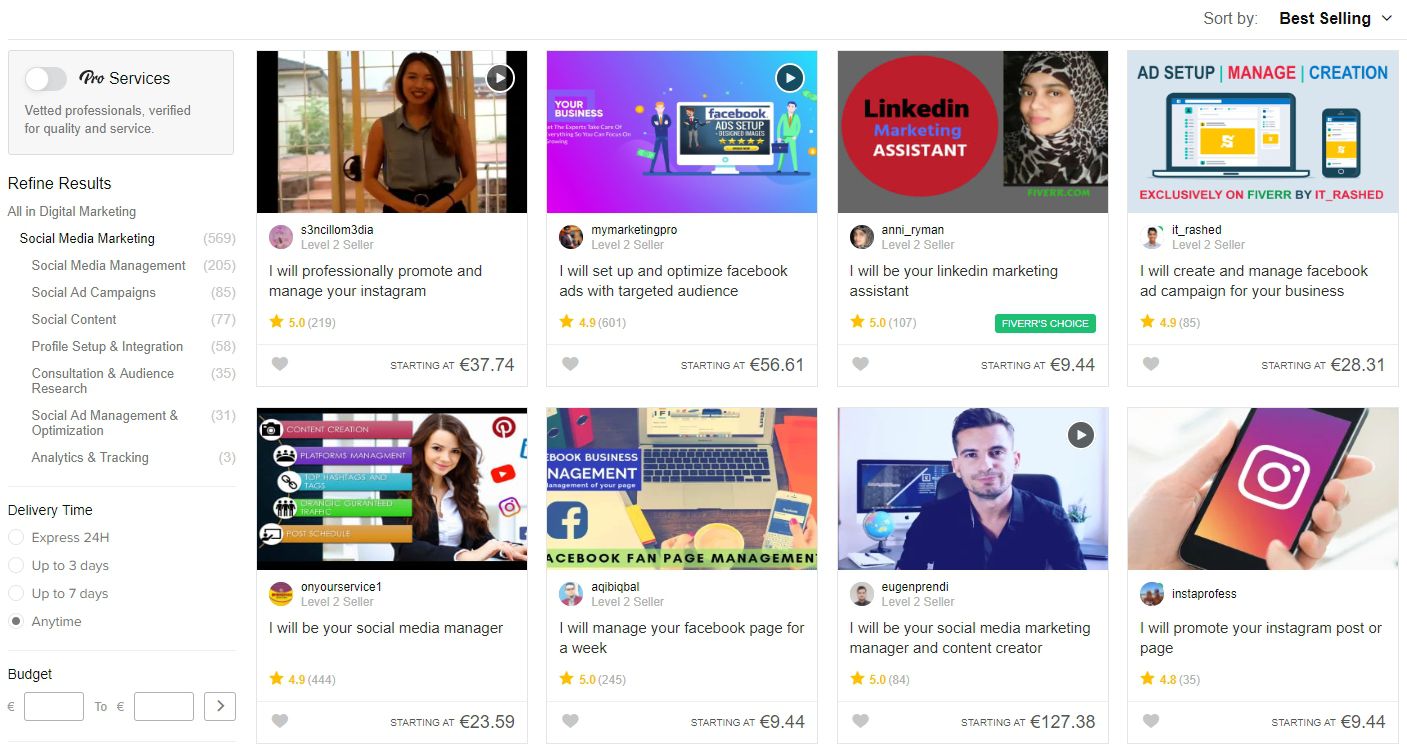Select Social Media Management subcategory
Viewport: 1407px width, 750px height.
pos(109,266)
